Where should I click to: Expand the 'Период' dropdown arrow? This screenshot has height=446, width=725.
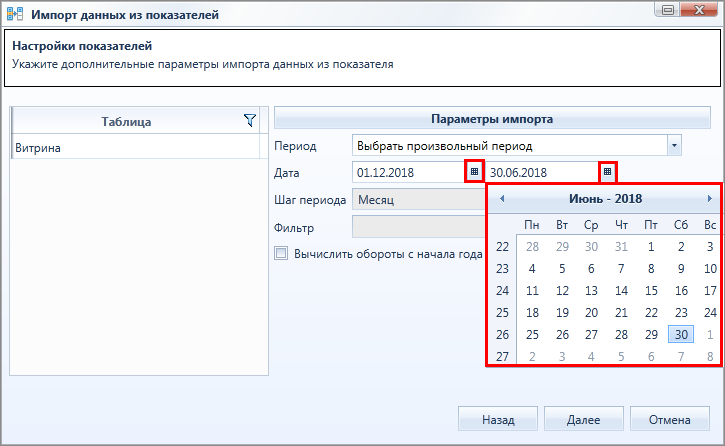tap(674, 146)
